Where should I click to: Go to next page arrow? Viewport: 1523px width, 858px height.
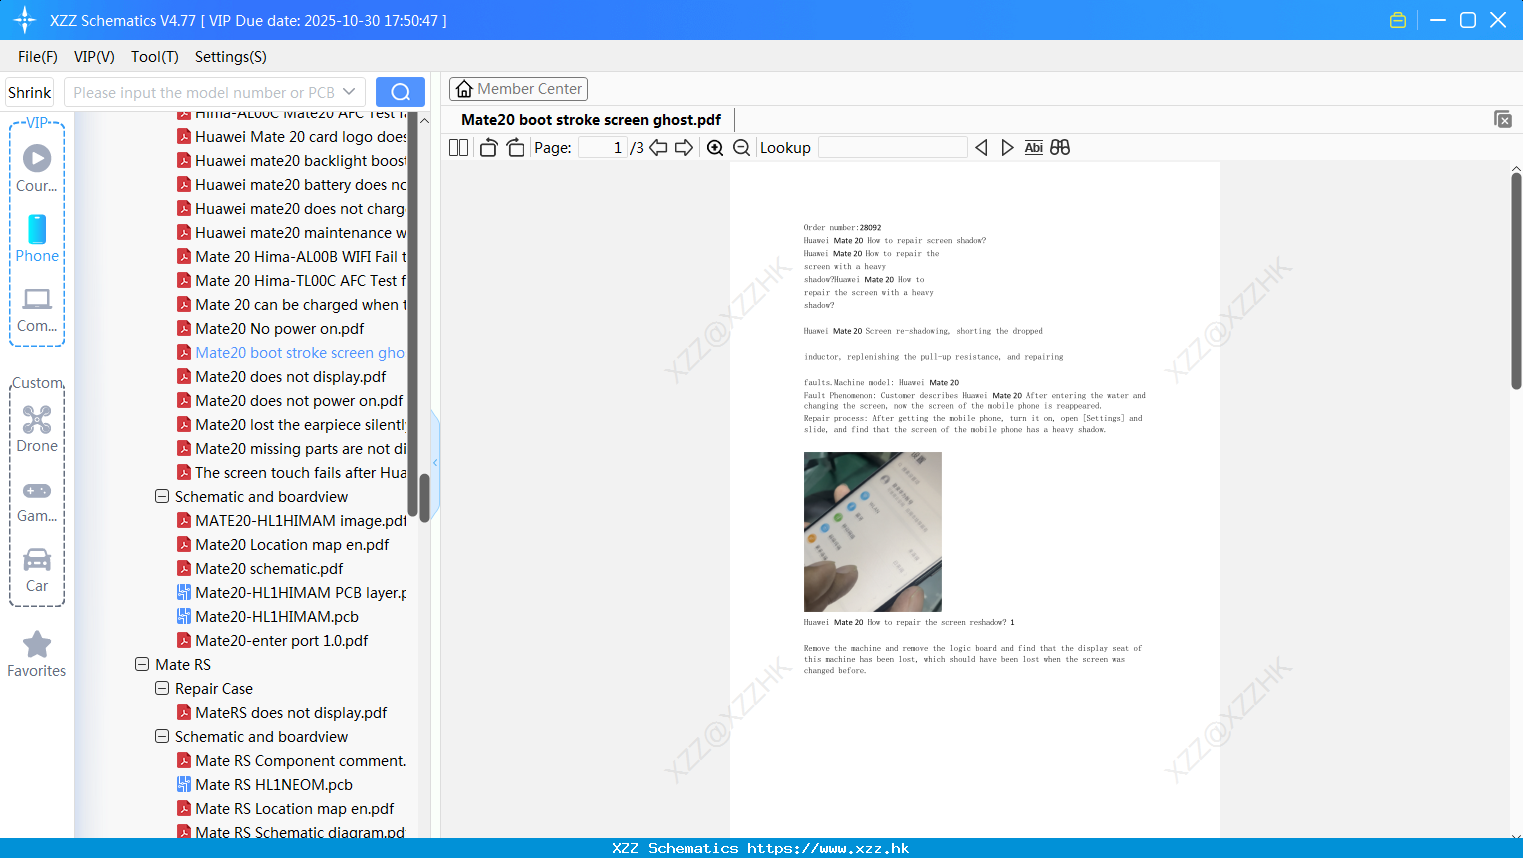coord(684,147)
